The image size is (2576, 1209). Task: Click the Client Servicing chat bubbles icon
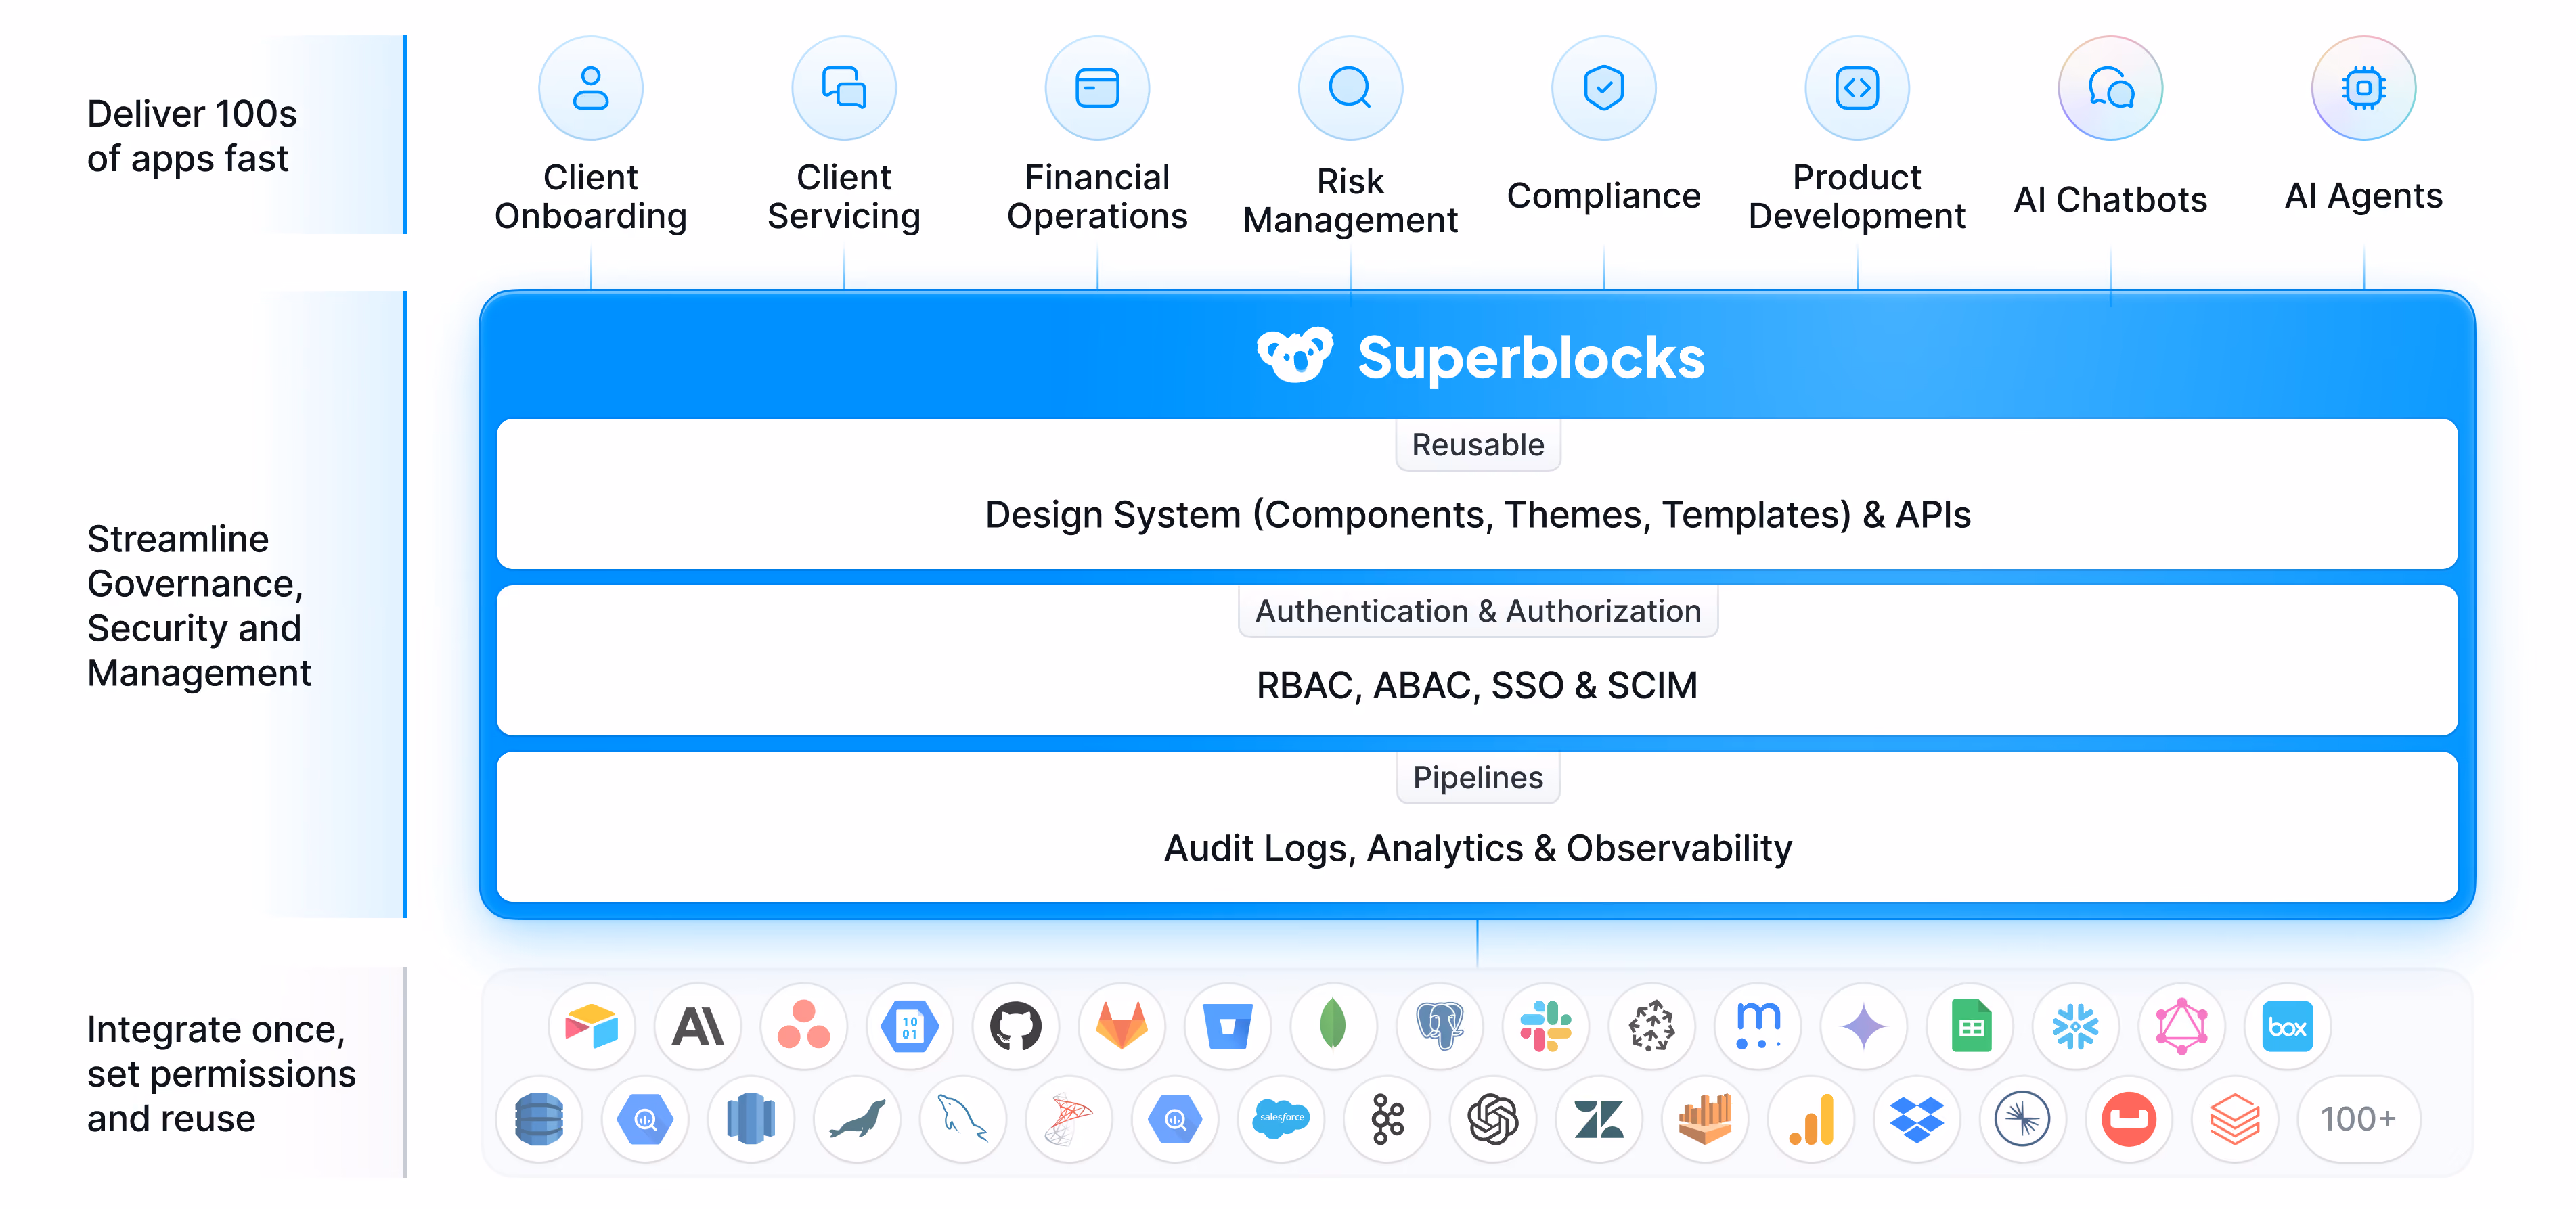pyautogui.click(x=844, y=88)
